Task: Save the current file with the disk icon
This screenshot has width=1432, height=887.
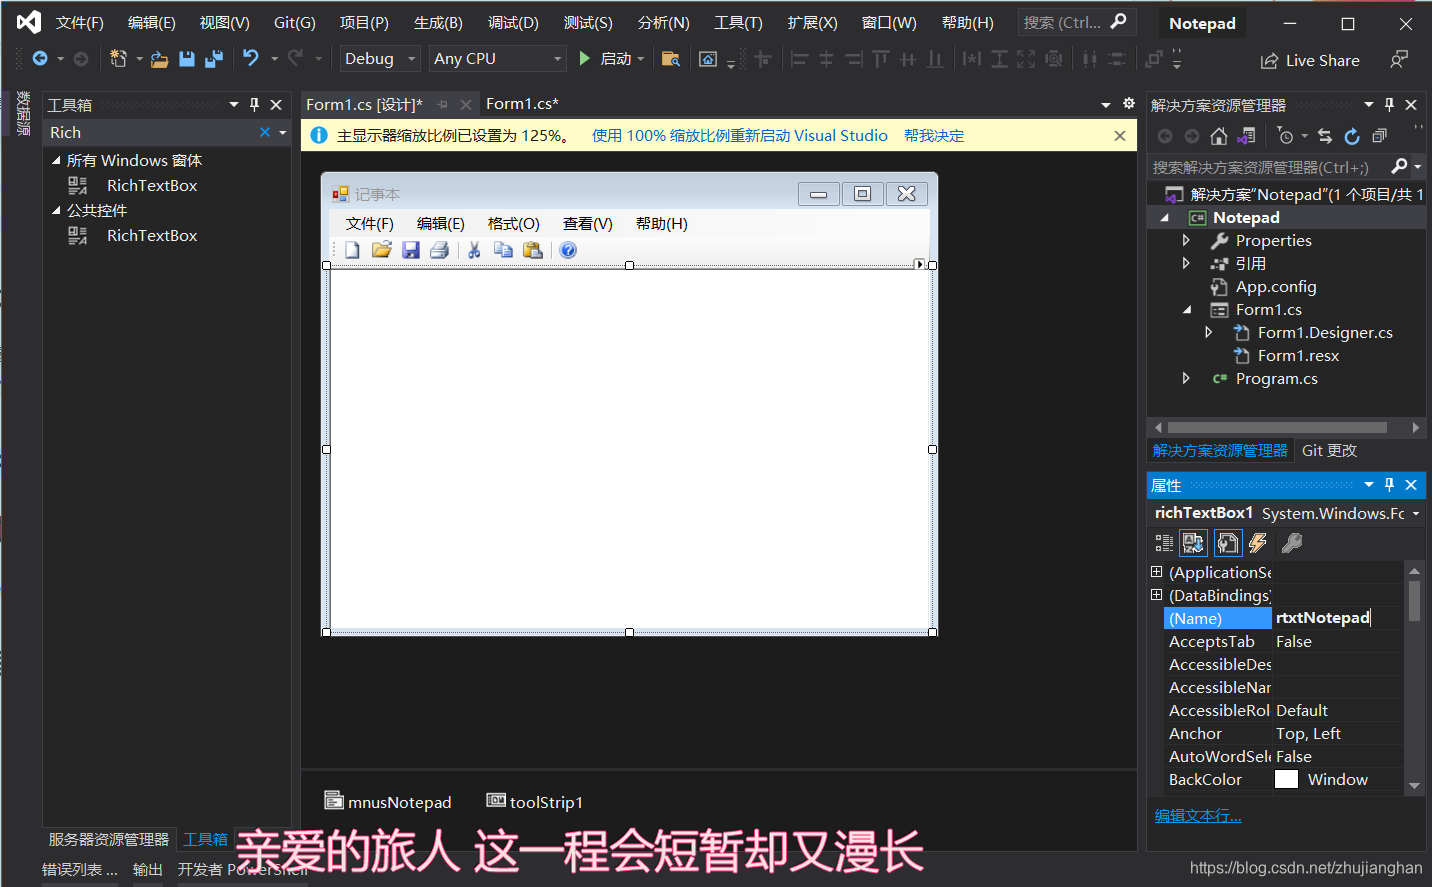Action: point(186,59)
